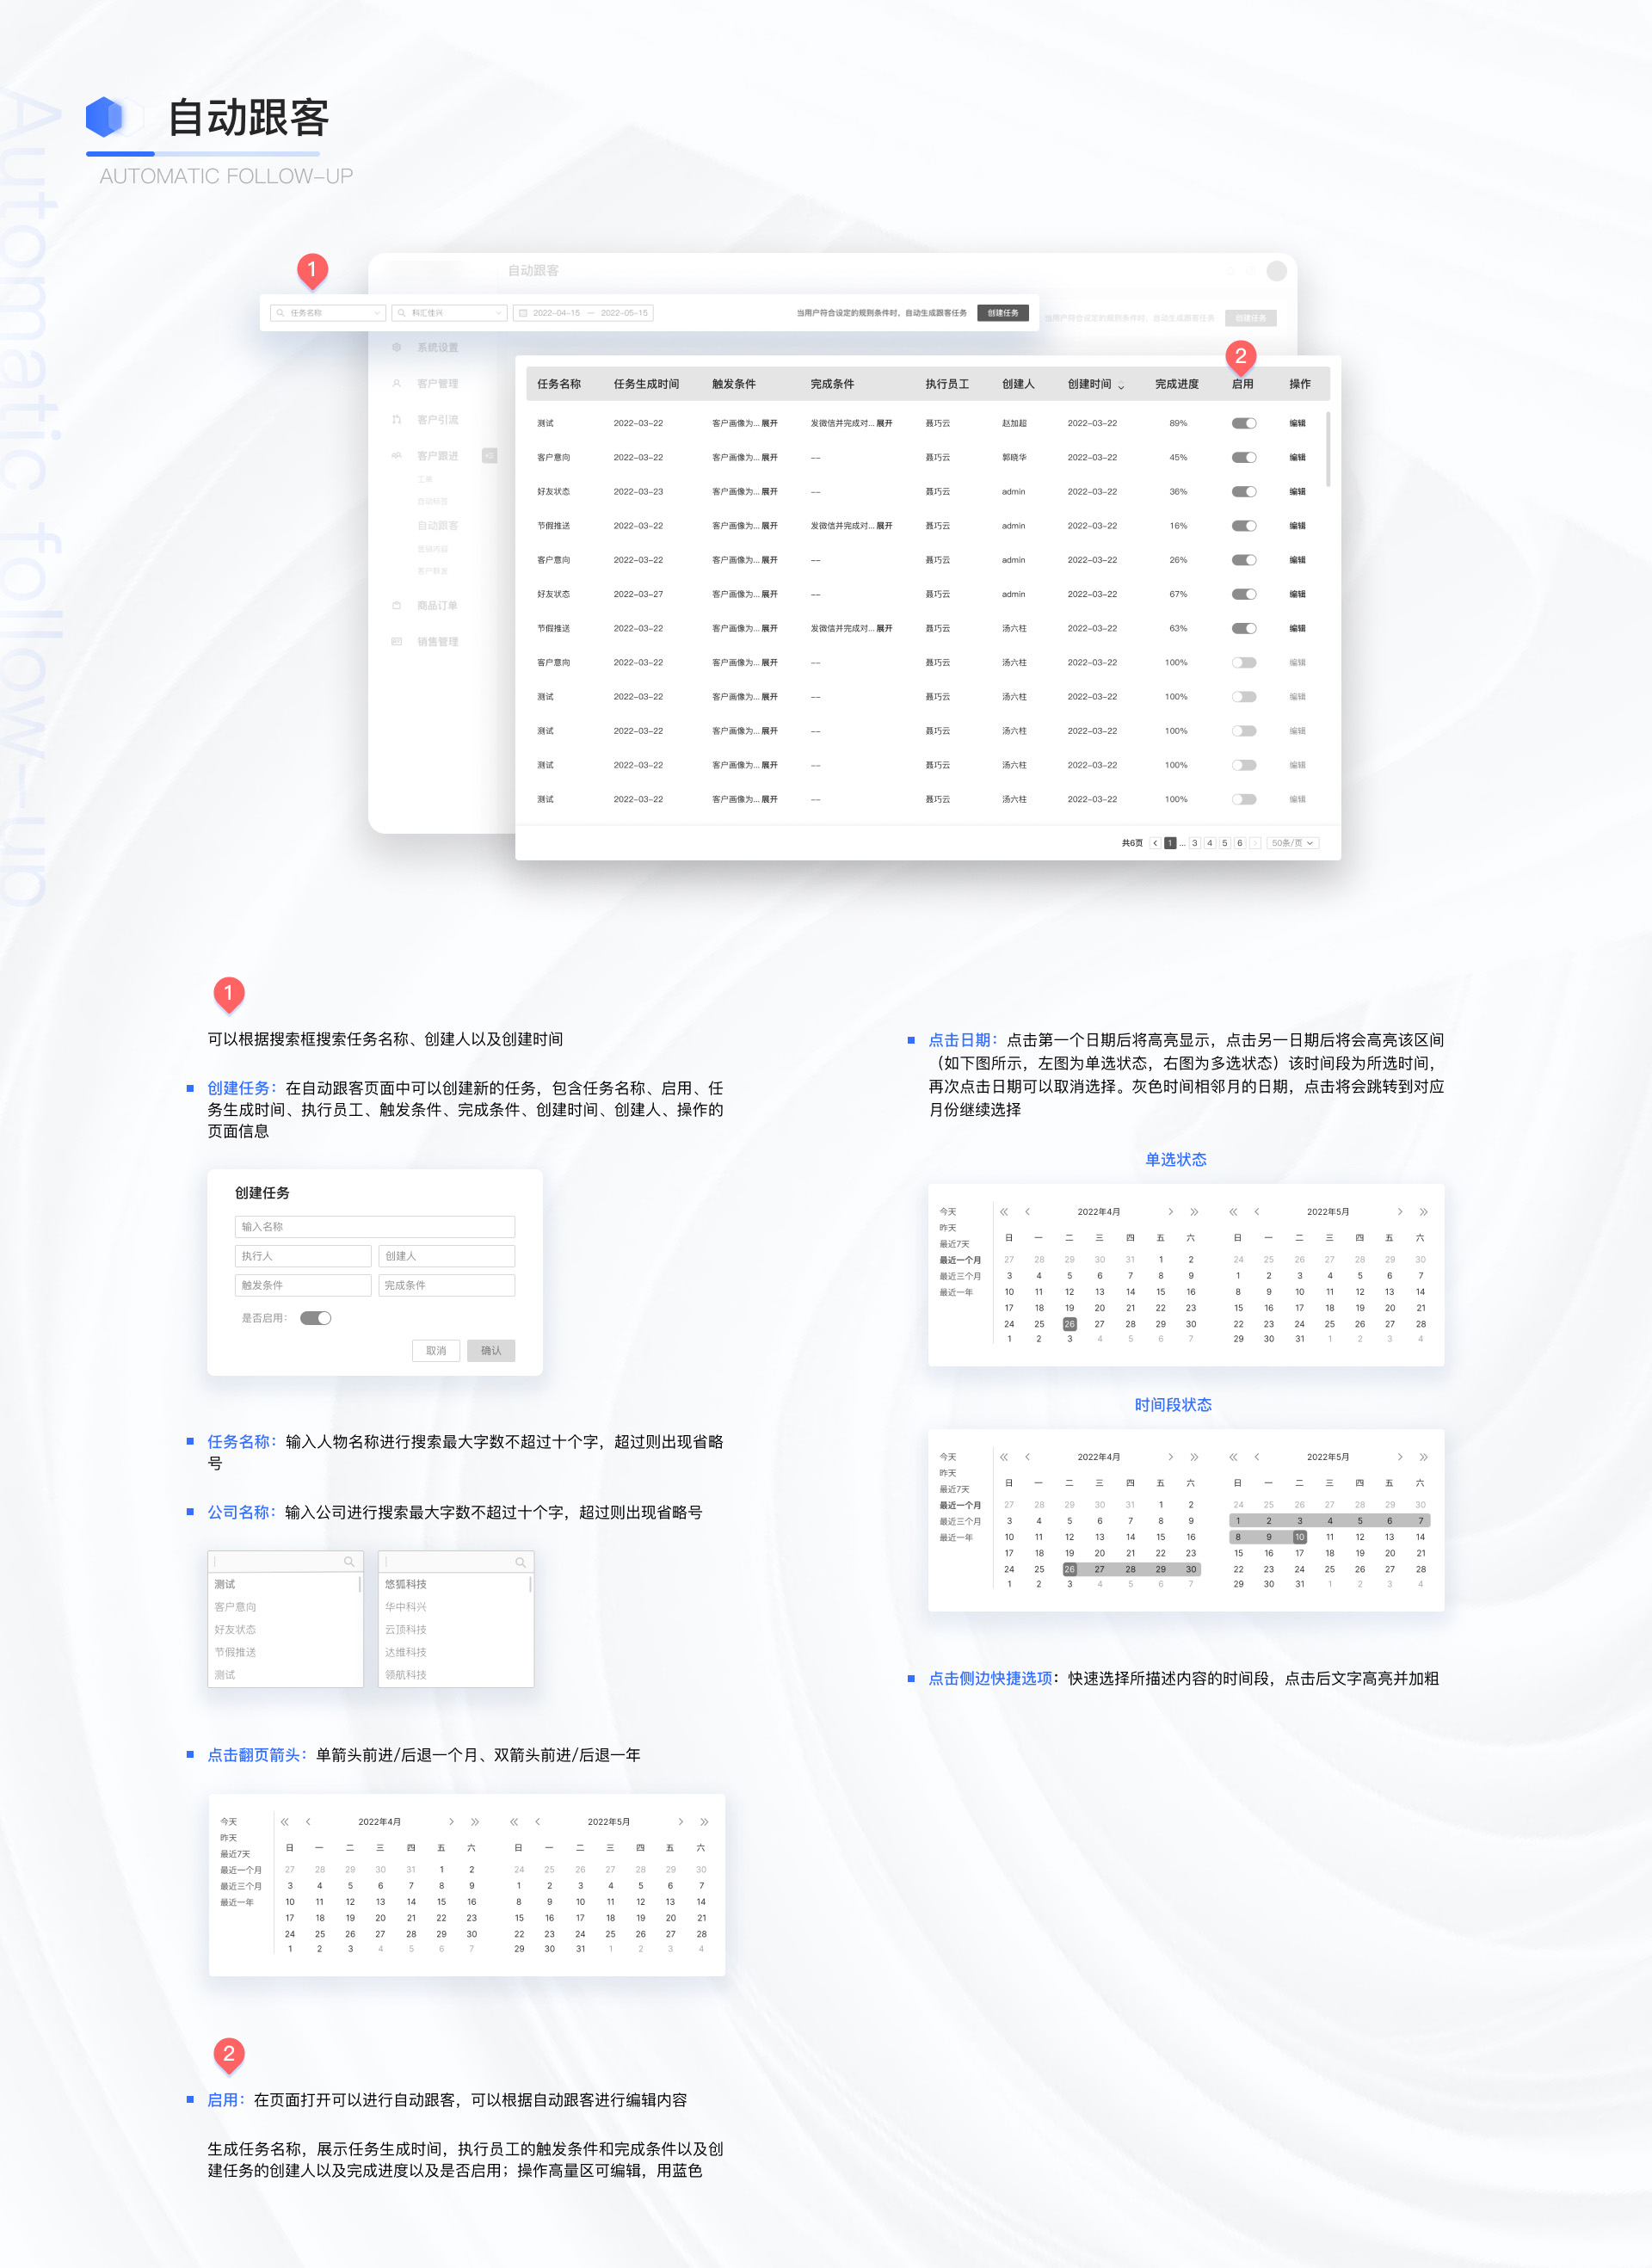Open 客户管理 in the sidebar menu
This screenshot has width=1652, height=2268.
pos(437,383)
